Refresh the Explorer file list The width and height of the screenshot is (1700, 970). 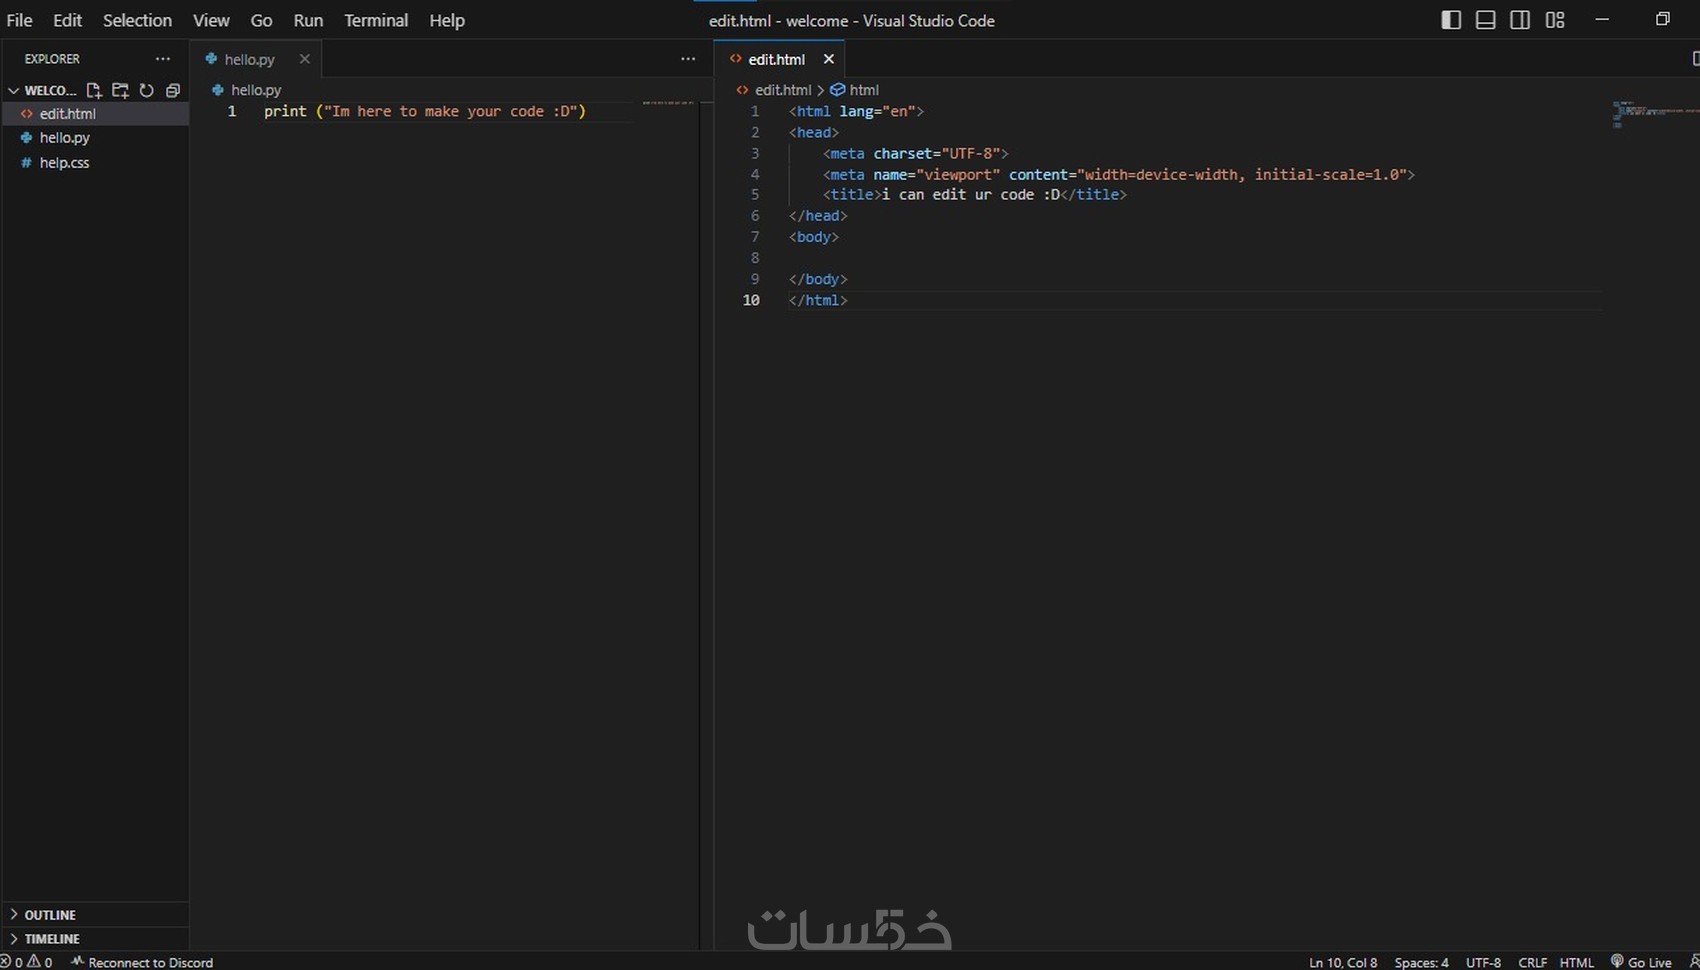[x=147, y=90]
